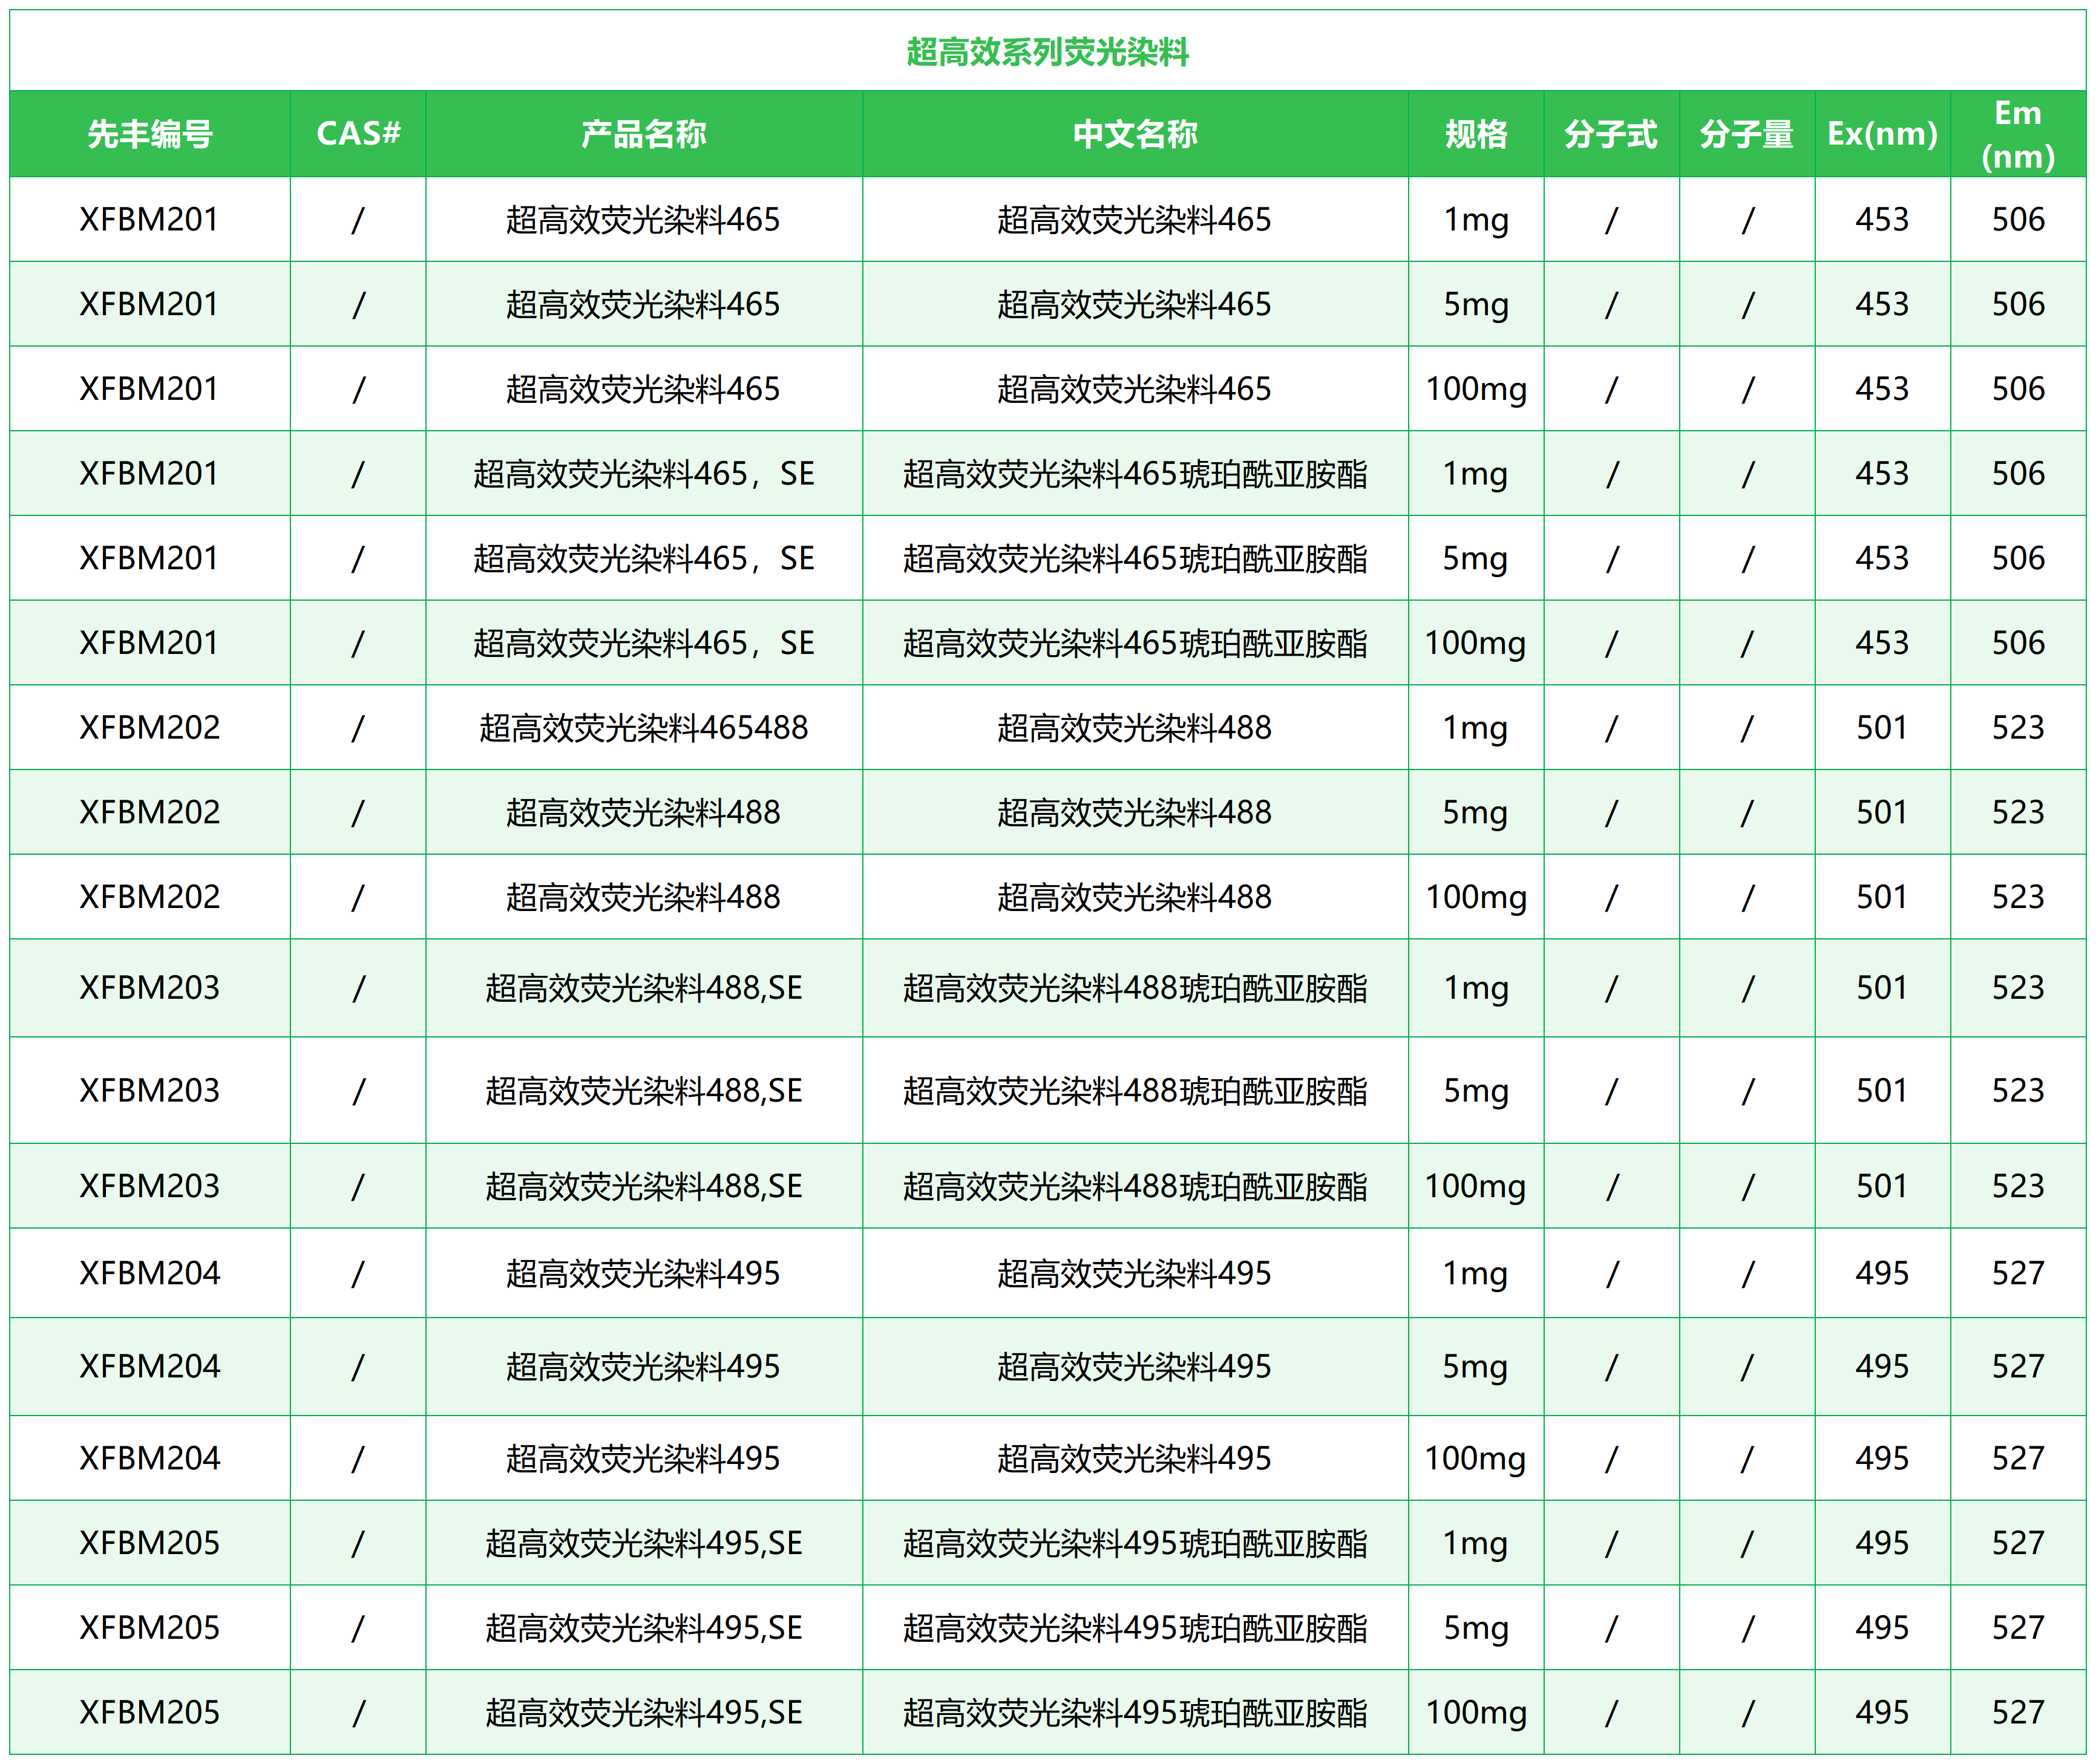This screenshot has height=1764, width=2096.
Task: Select product 超高效荧光染料488,SE in XFBM203 1mg row
Action: (644, 988)
